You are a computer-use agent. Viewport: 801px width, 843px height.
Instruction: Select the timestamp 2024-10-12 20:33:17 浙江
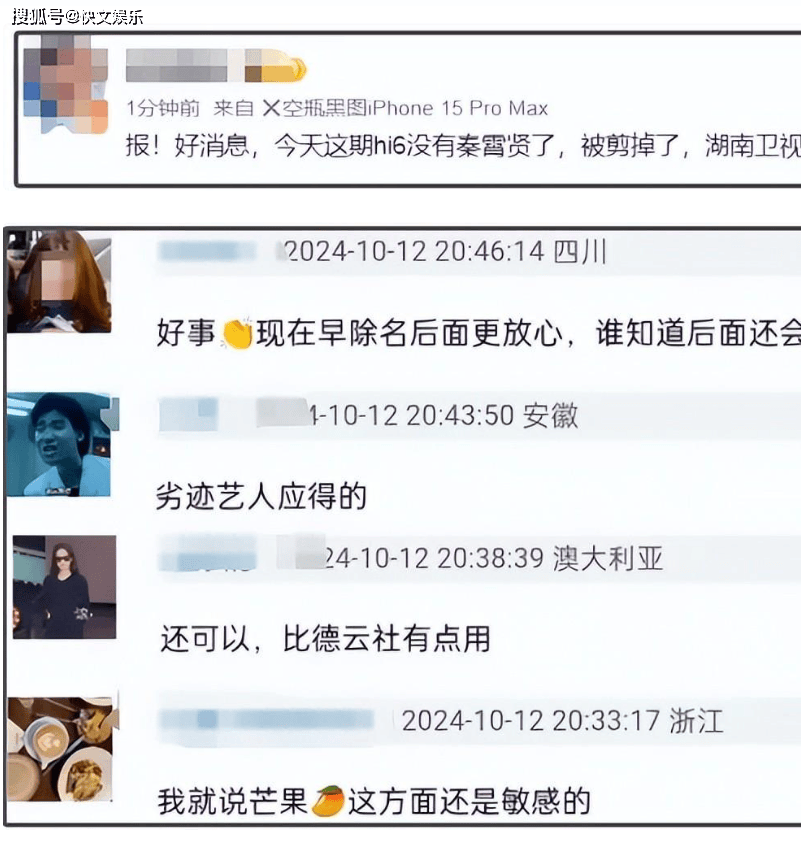coord(563,721)
